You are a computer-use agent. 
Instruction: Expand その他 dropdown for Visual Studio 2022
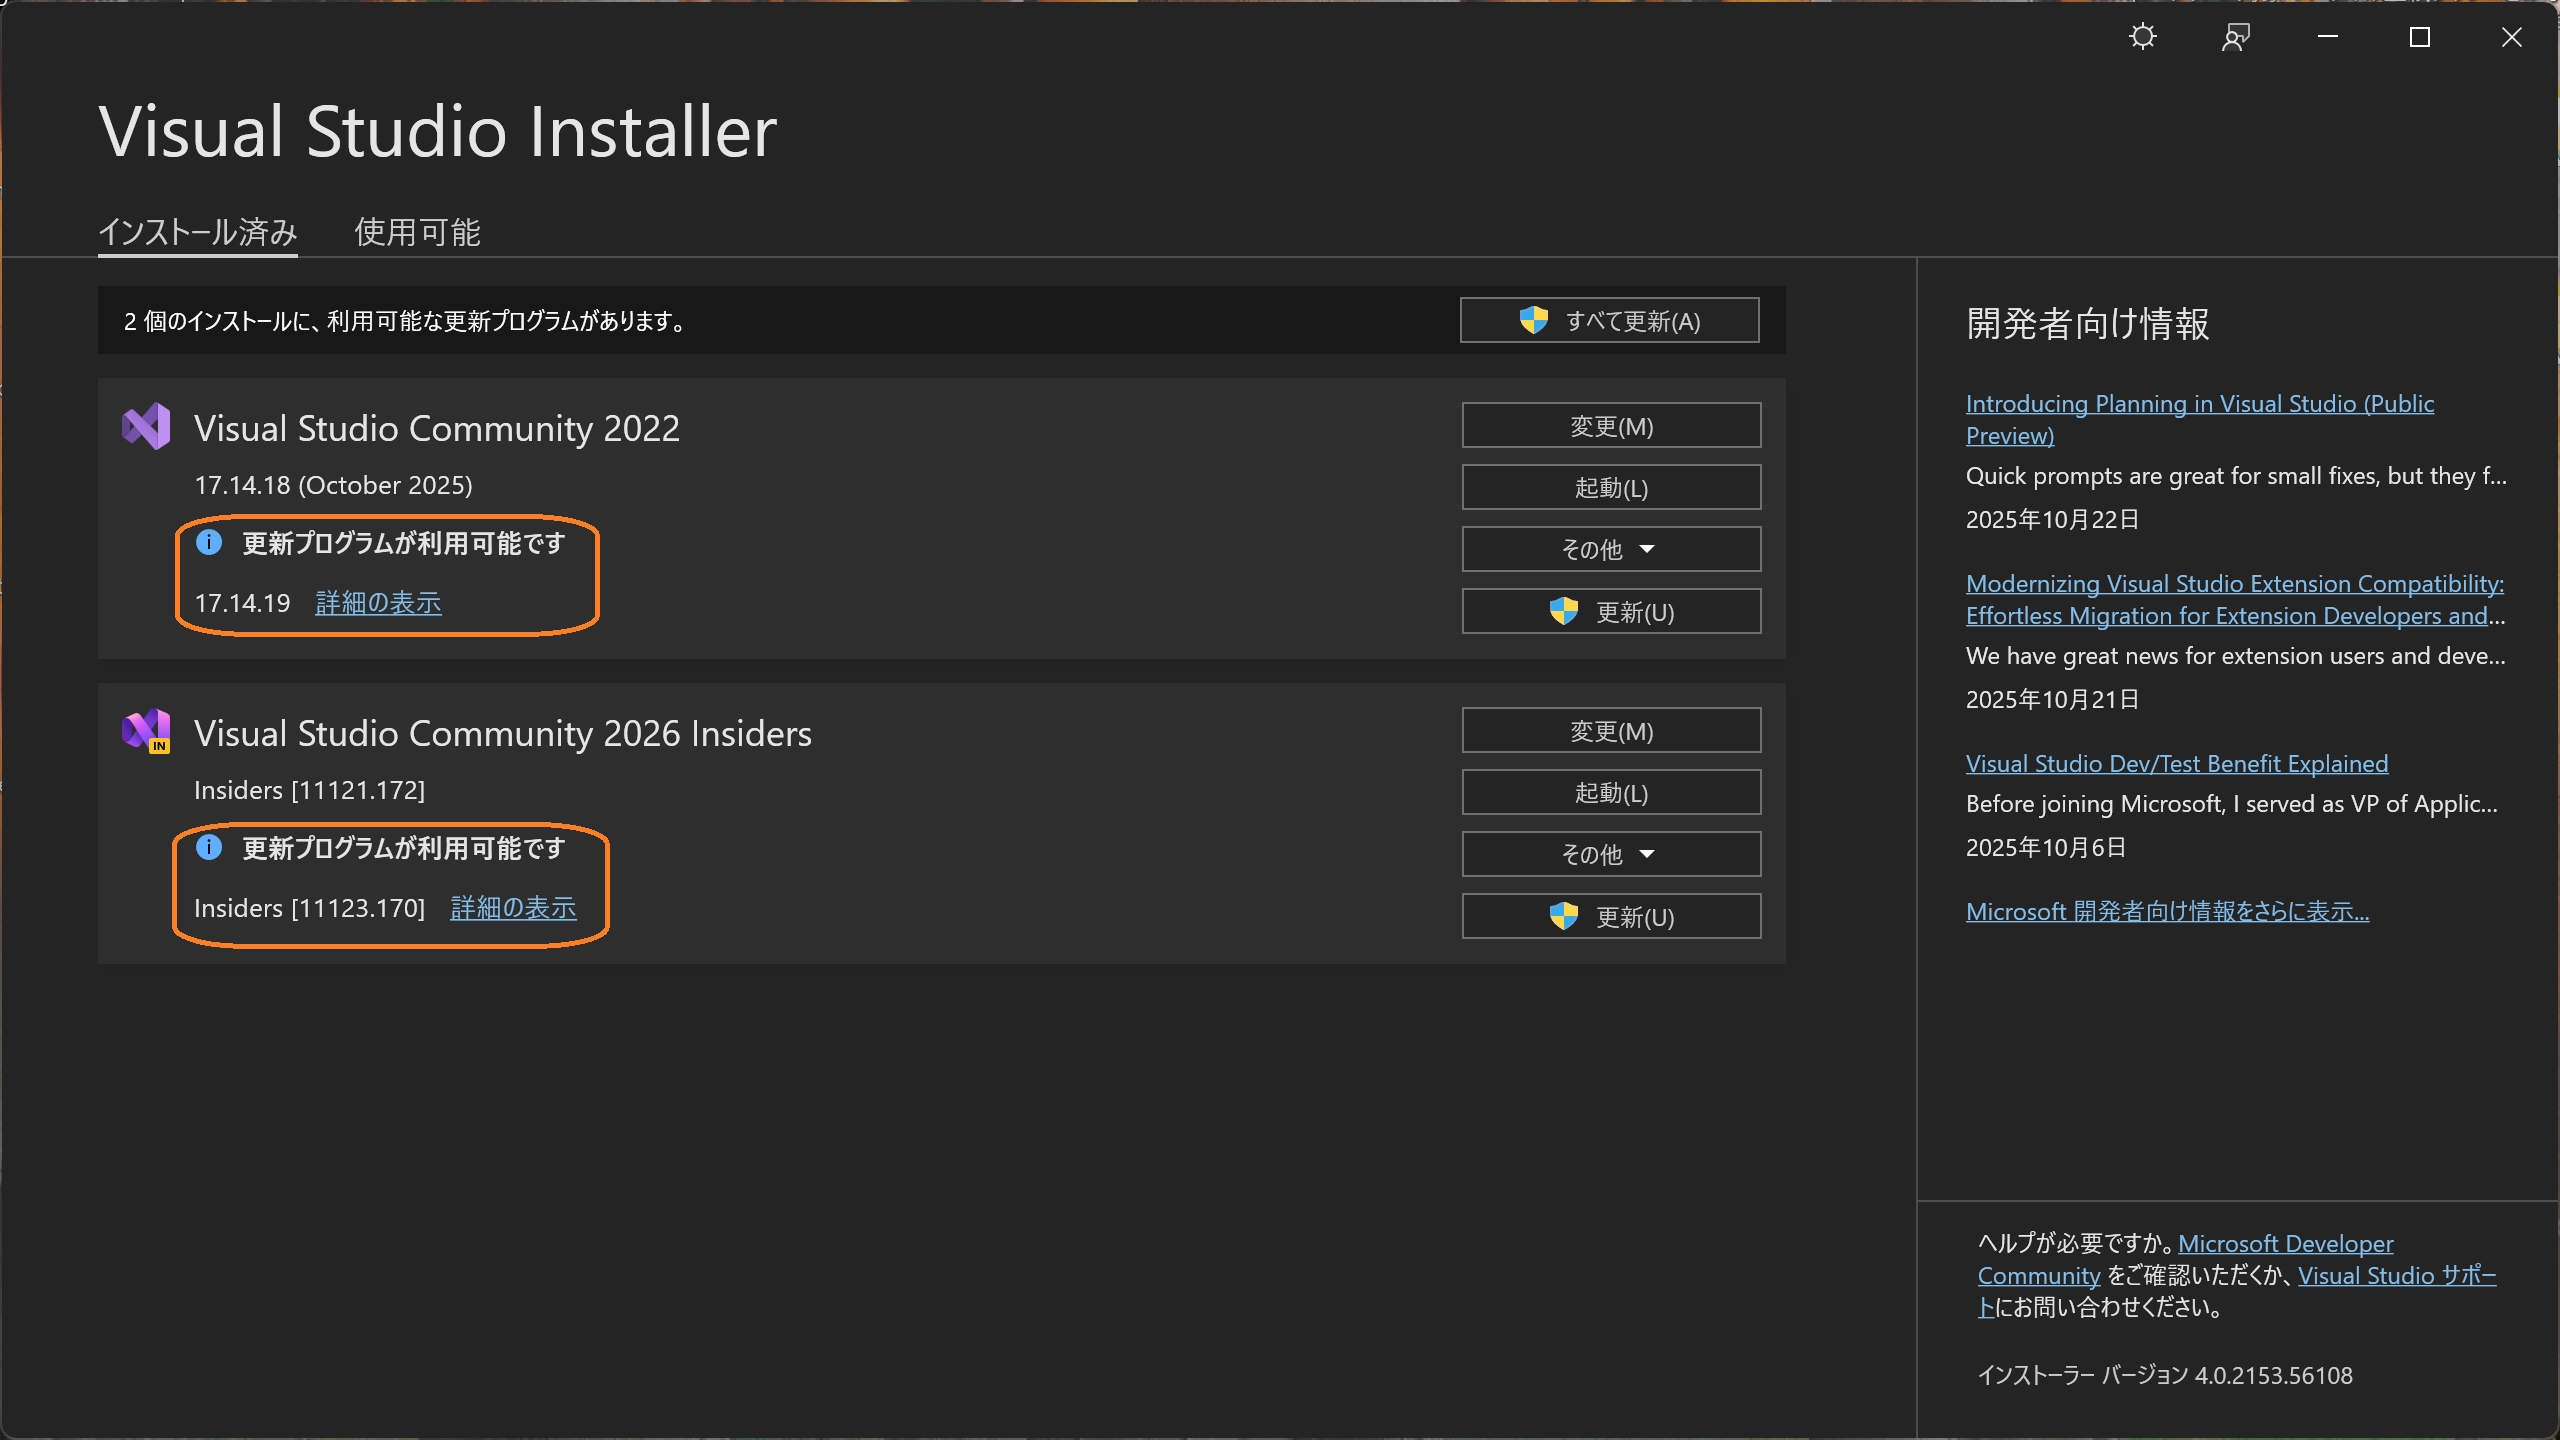(x=1611, y=549)
